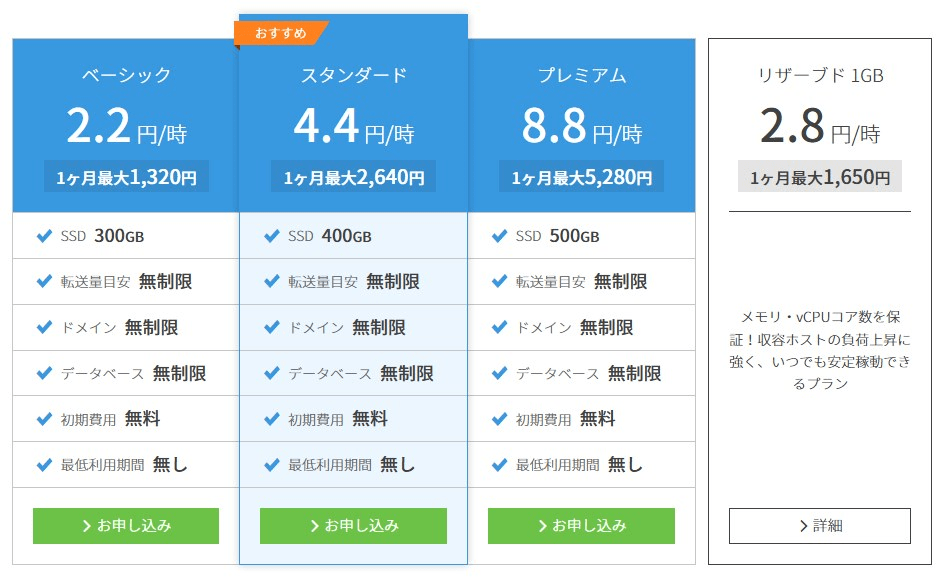948x577 pixels.
Task: Click プレミアム 初期費用 checkmark icon
Action: click(499, 419)
